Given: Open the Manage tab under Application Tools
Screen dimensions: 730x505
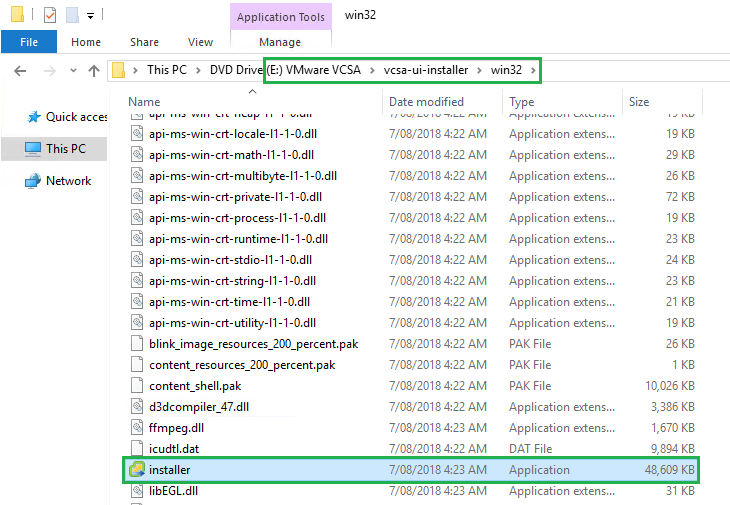Looking at the screenshot, I should pos(279,42).
